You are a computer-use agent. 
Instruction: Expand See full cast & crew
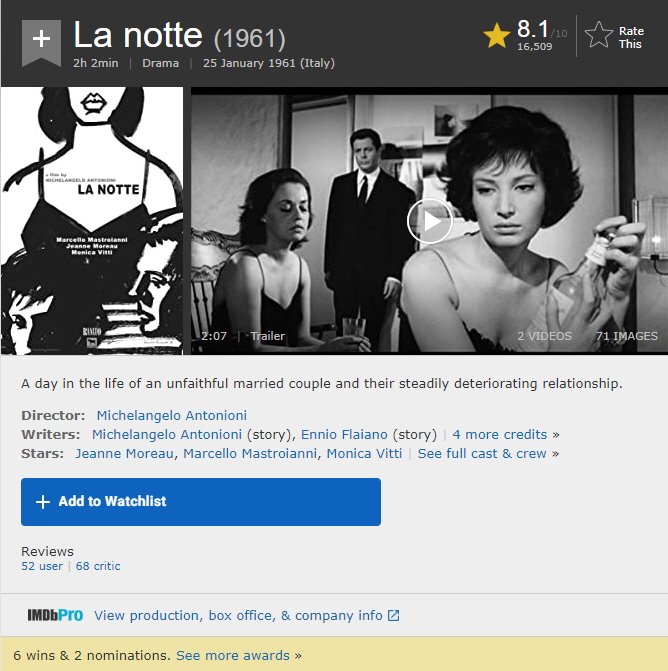[482, 454]
